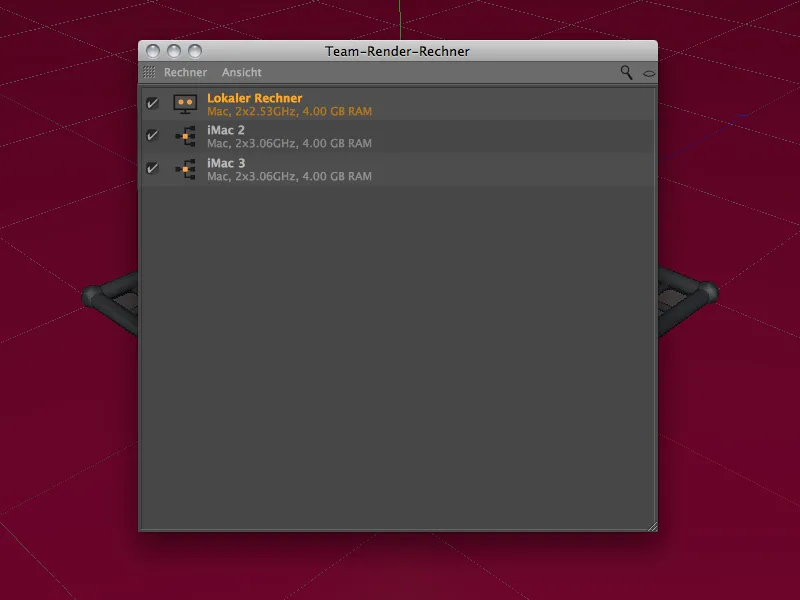Uncheck the Lokaler Rechner checkbox
Image resolution: width=800 pixels, height=600 pixels.
153,103
